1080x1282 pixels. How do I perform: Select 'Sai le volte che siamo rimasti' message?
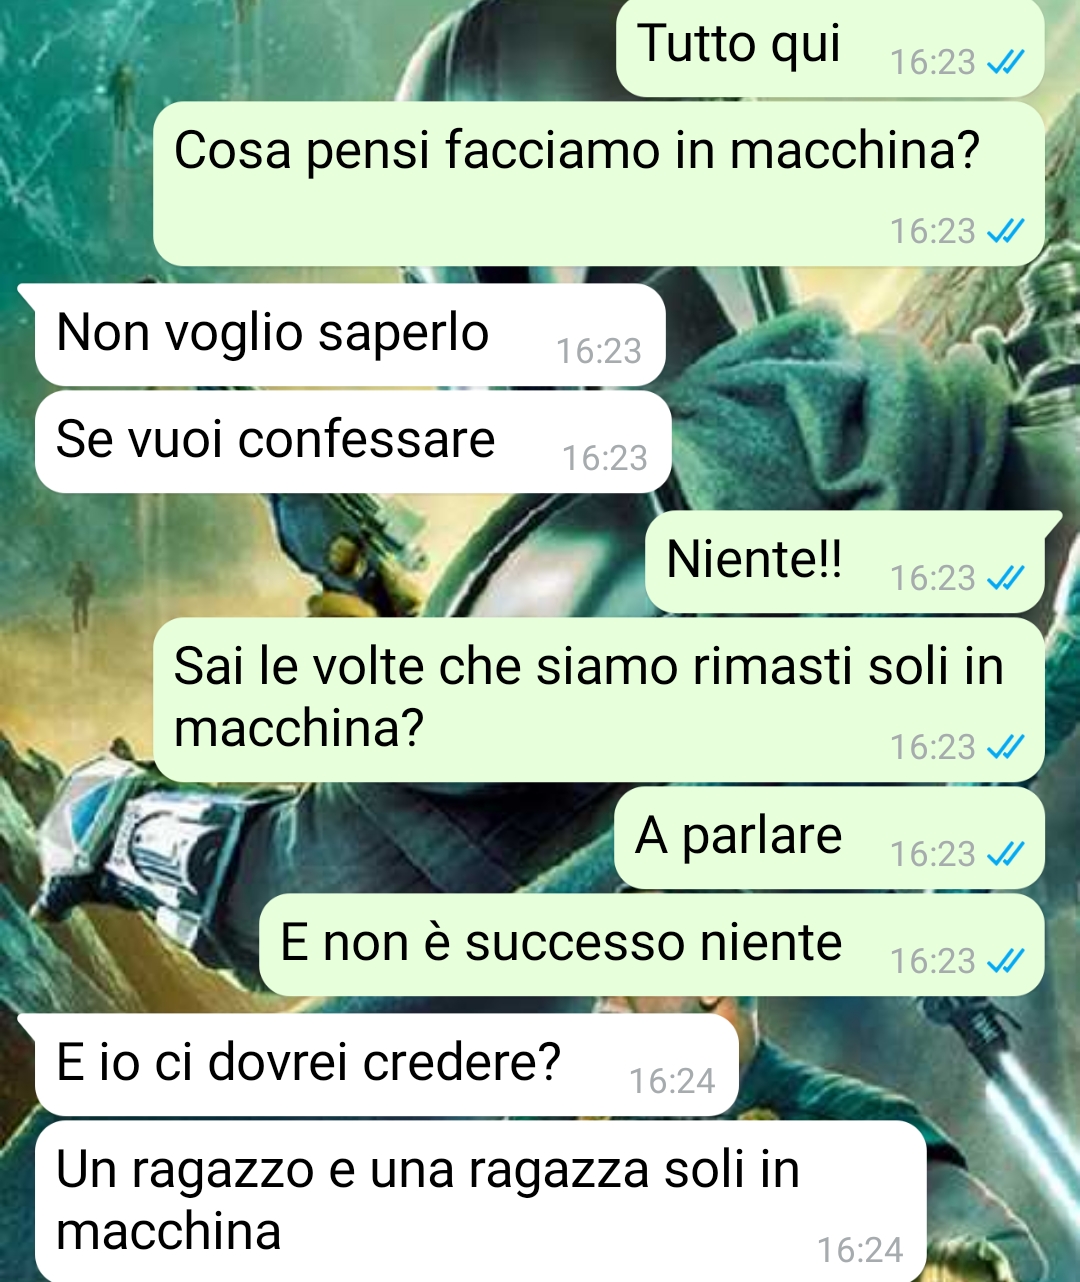598,700
